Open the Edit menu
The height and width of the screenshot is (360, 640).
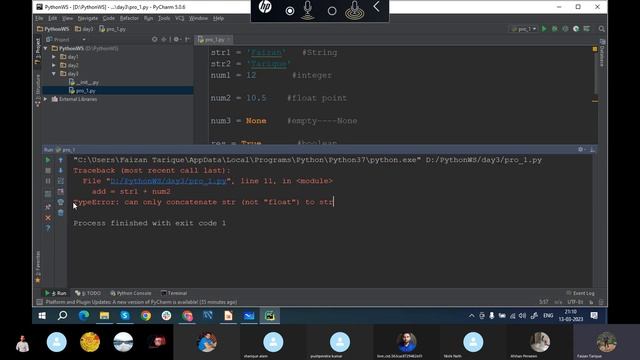click(53, 18)
